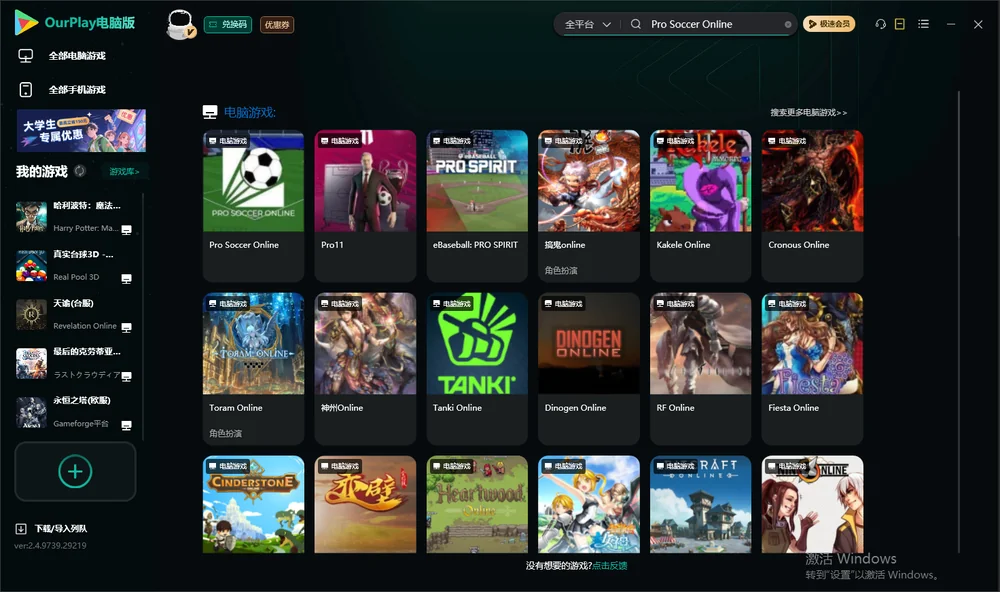Open the 赤壁 game card

pyautogui.click(x=365, y=504)
